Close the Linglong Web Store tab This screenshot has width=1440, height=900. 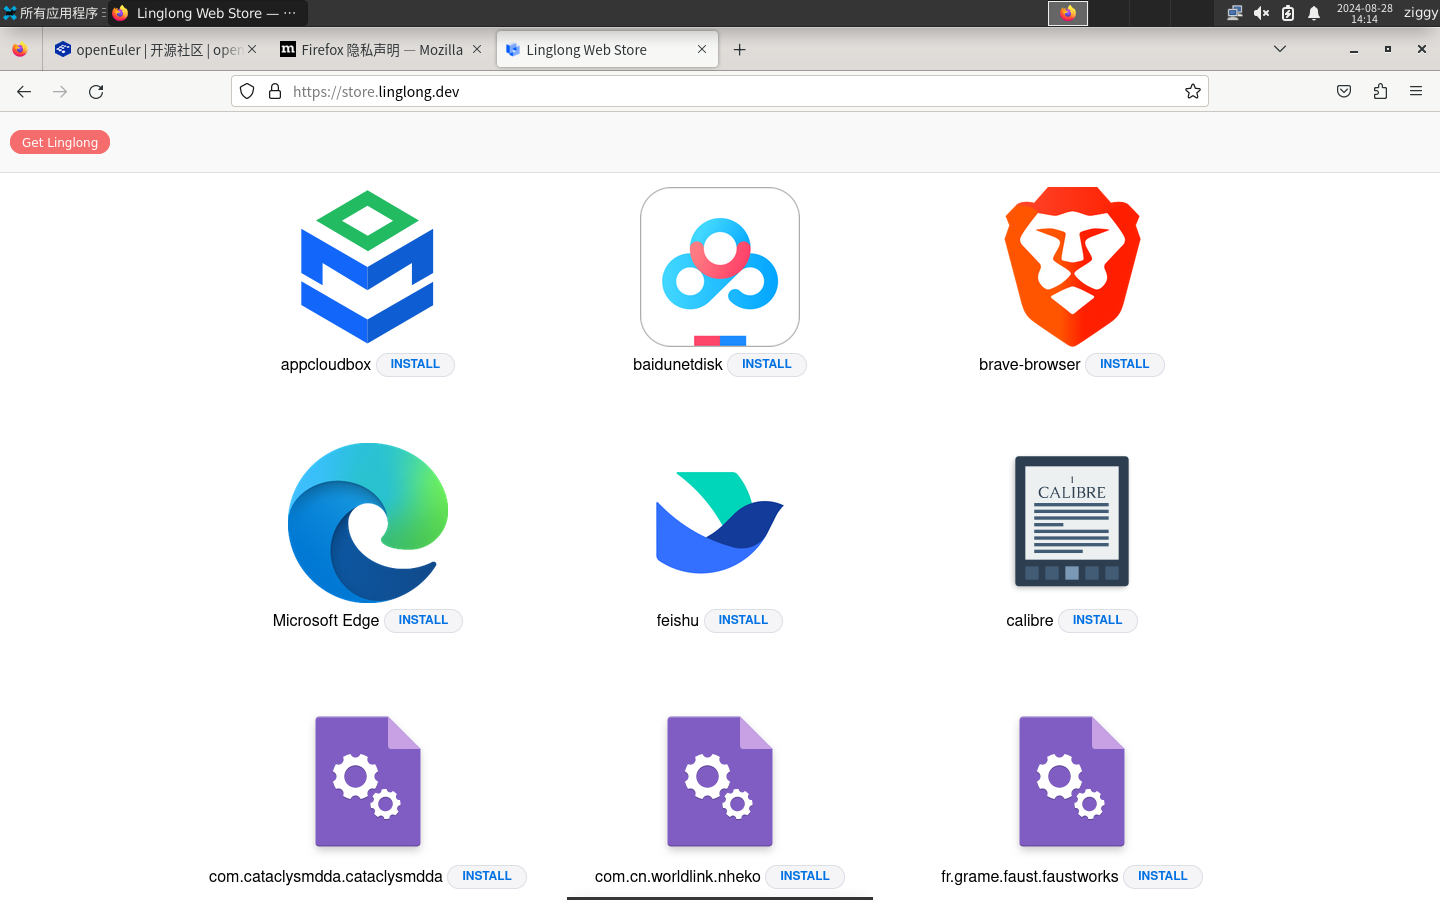(702, 49)
